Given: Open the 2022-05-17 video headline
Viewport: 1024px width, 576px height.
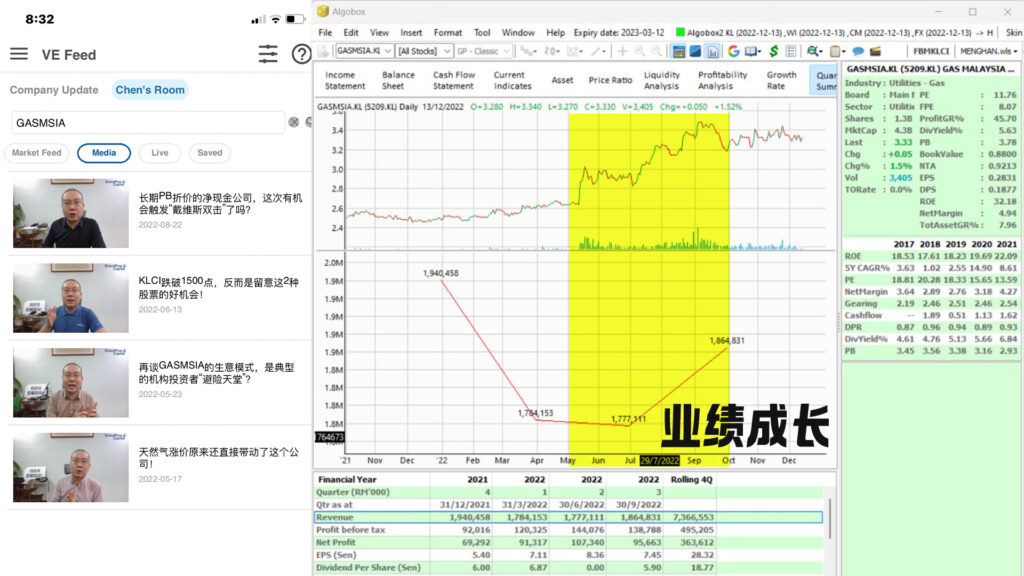Looking at the screenshot, I should [x=218, y=458].
